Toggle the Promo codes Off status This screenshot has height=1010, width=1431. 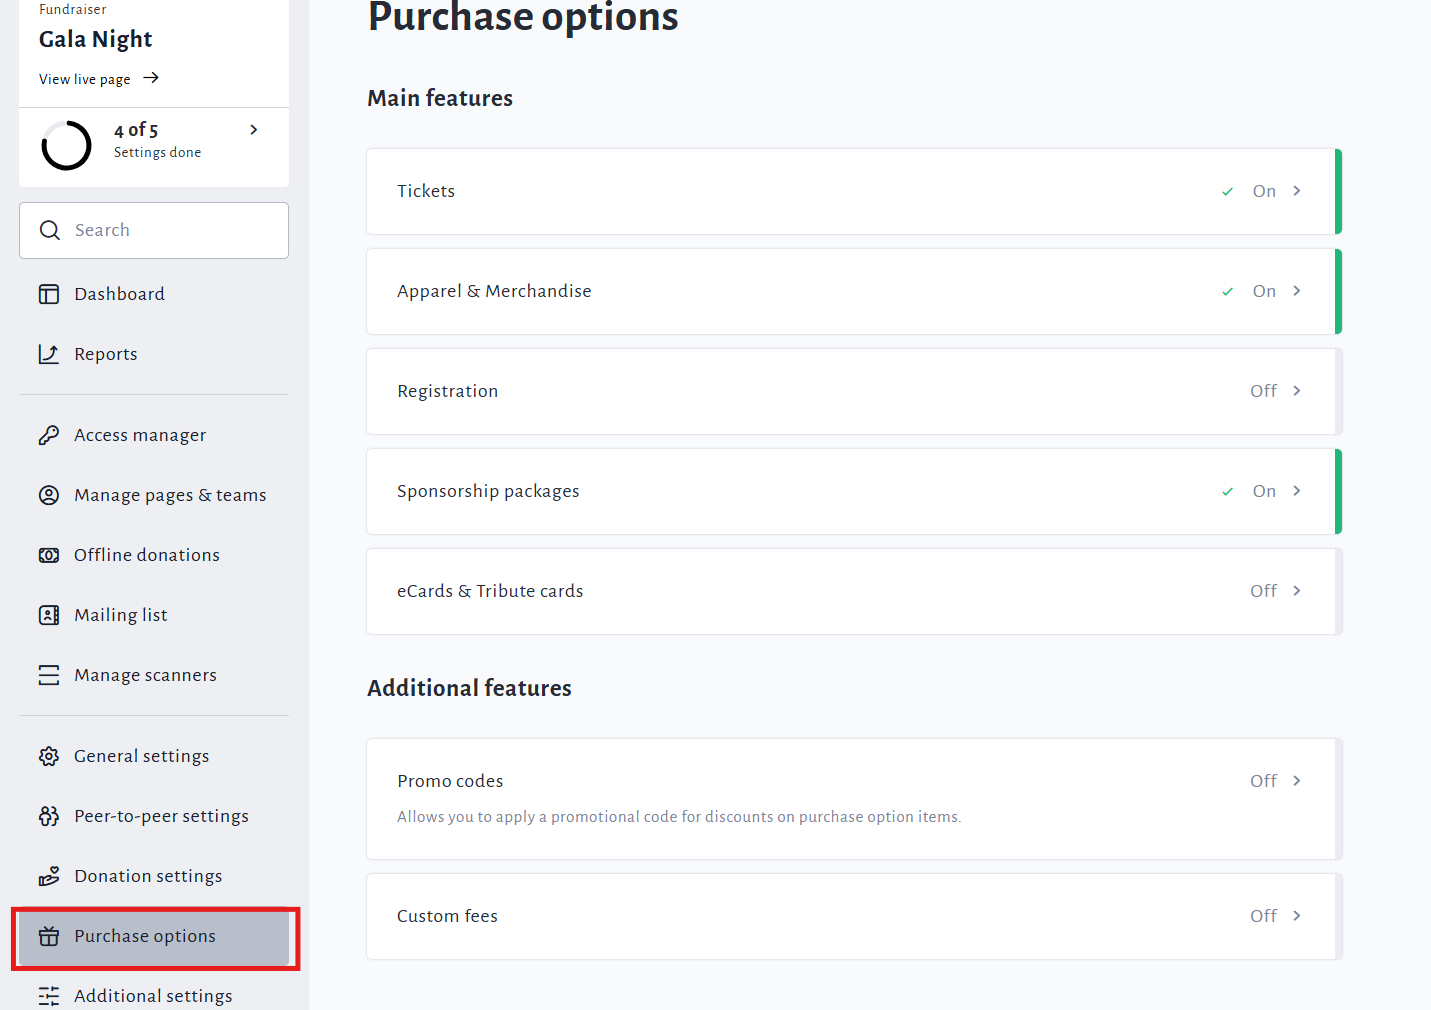[1262, 781]
